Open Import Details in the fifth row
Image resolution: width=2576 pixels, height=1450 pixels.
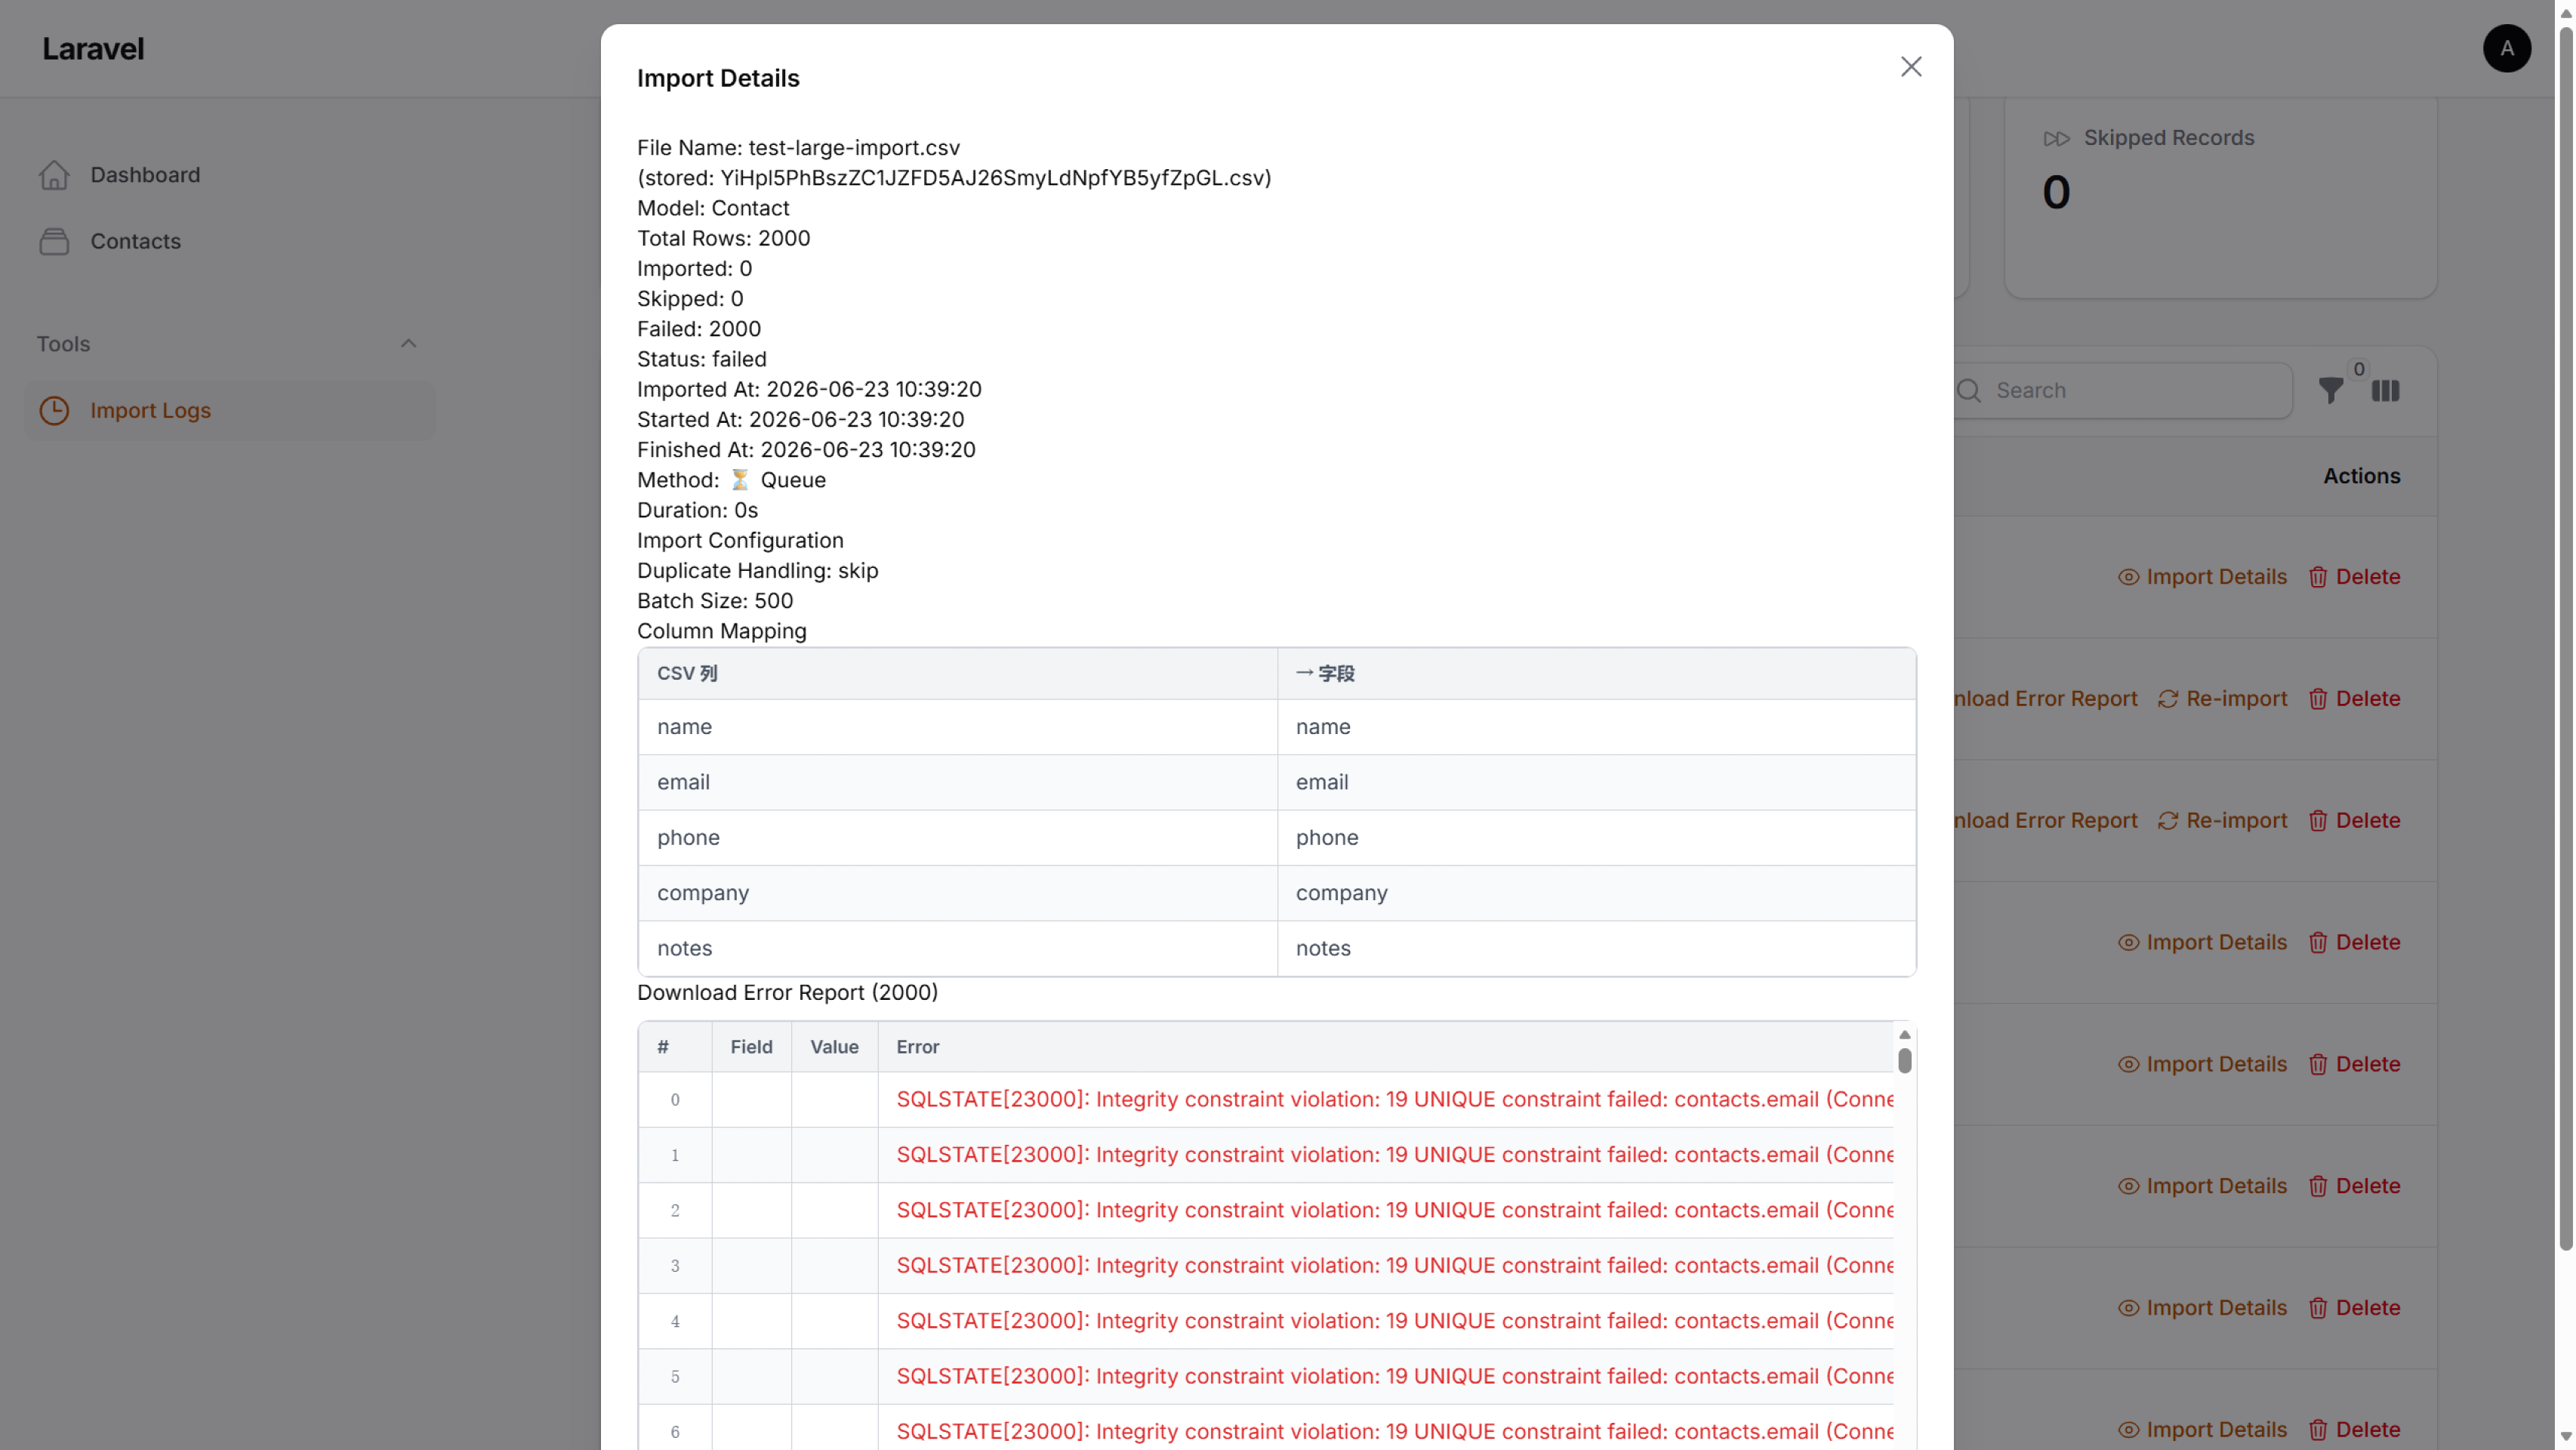pos(2202,1065)
